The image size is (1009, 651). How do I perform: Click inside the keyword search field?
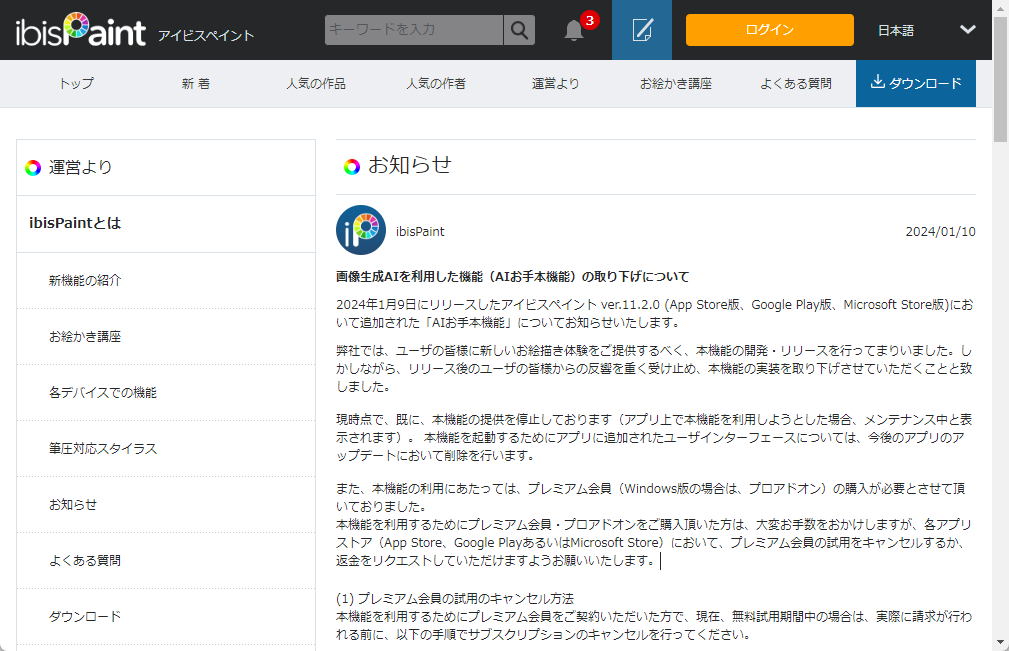(x=410, y=29)
